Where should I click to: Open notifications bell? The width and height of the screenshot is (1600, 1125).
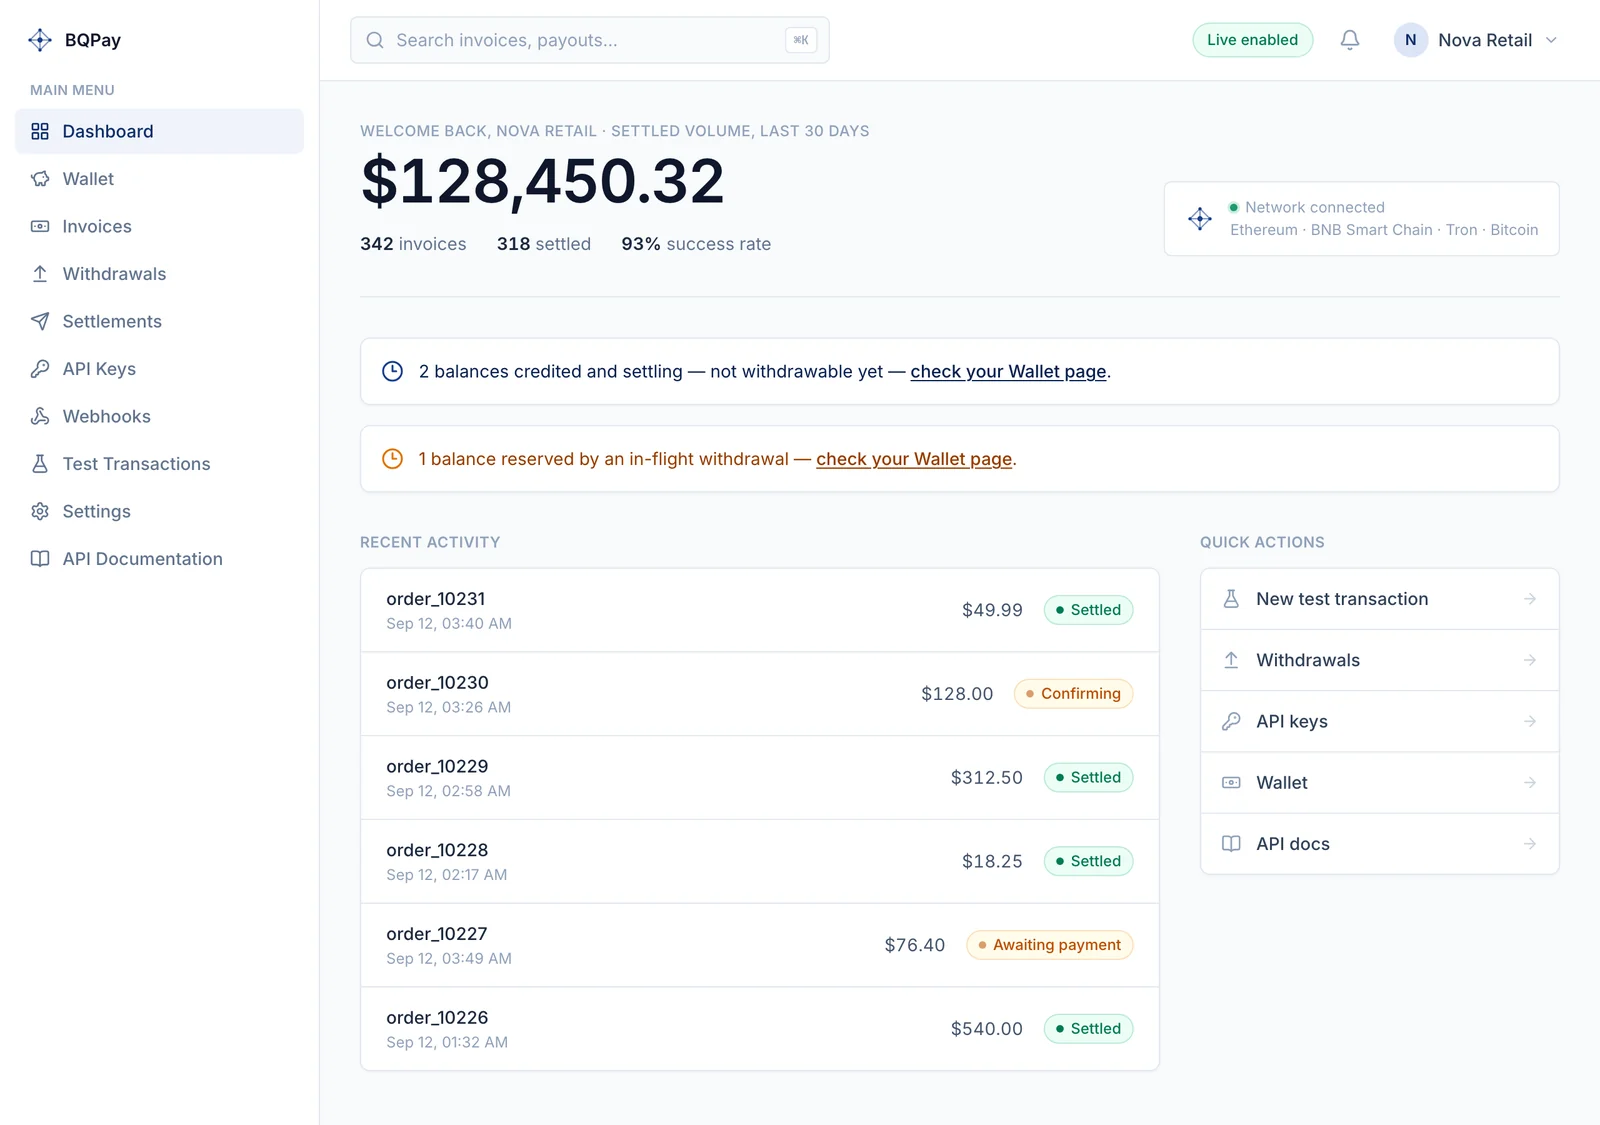click(x=1350, y=40)
